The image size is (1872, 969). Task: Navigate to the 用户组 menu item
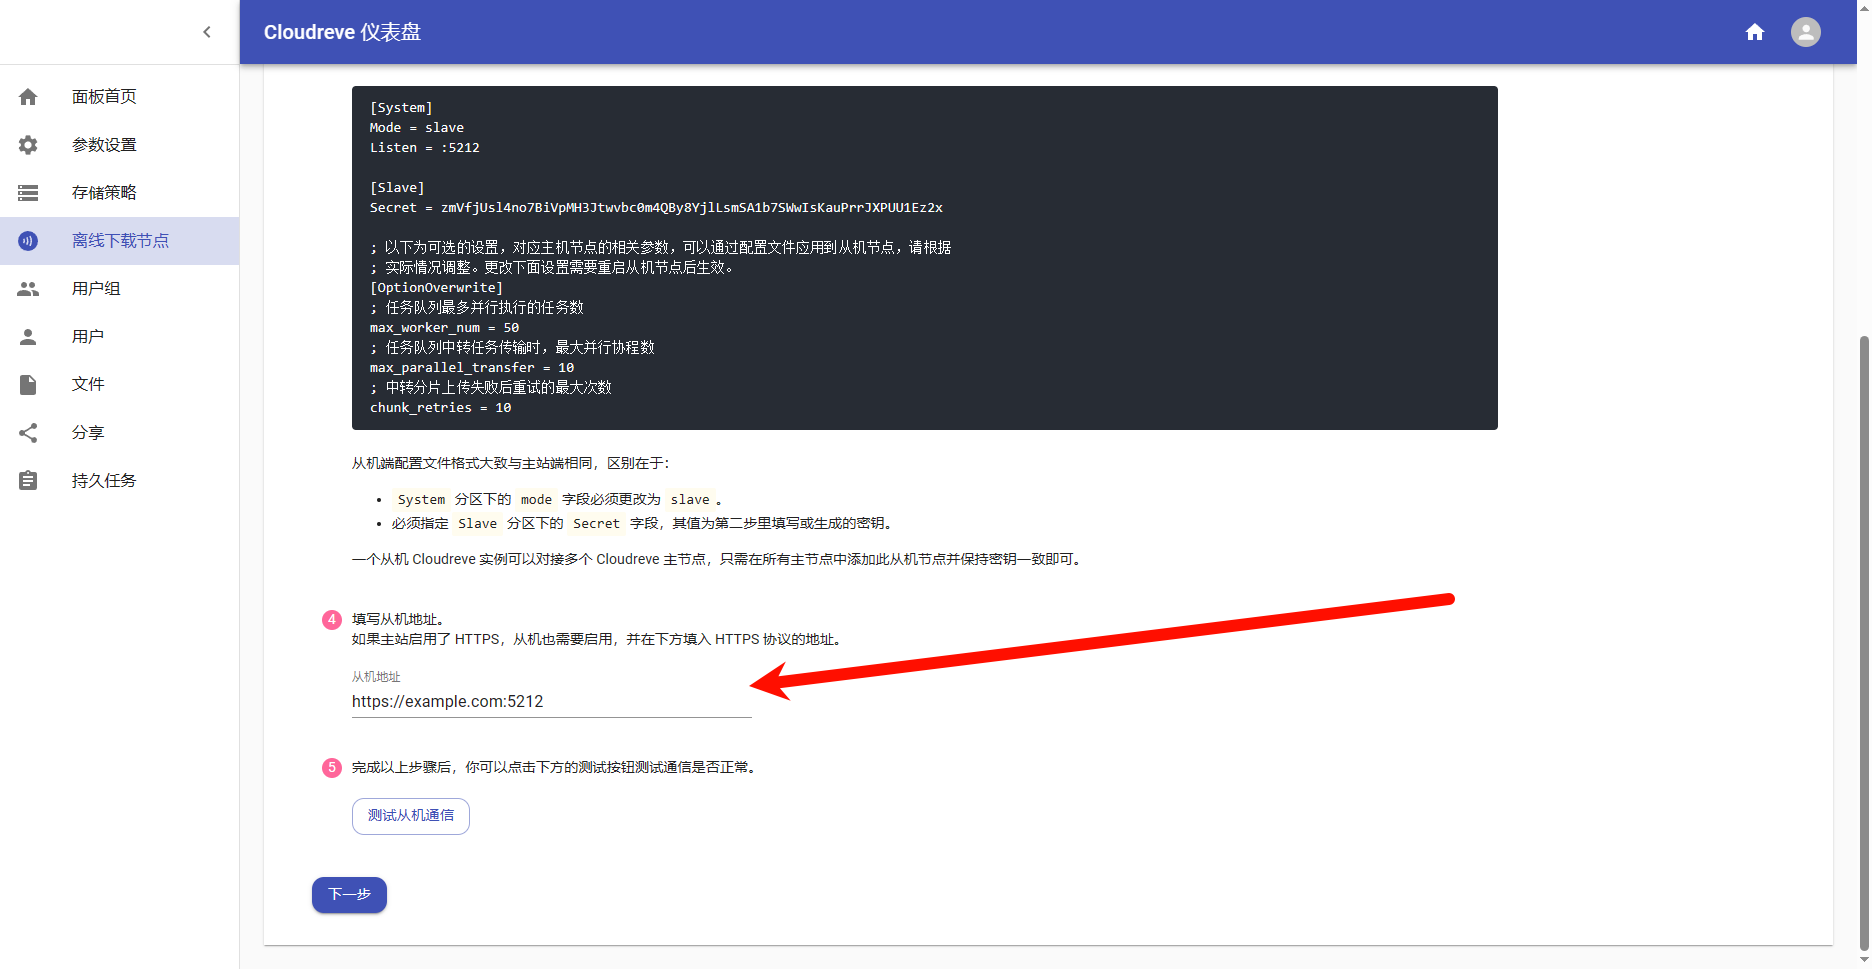tap(119, 289)
